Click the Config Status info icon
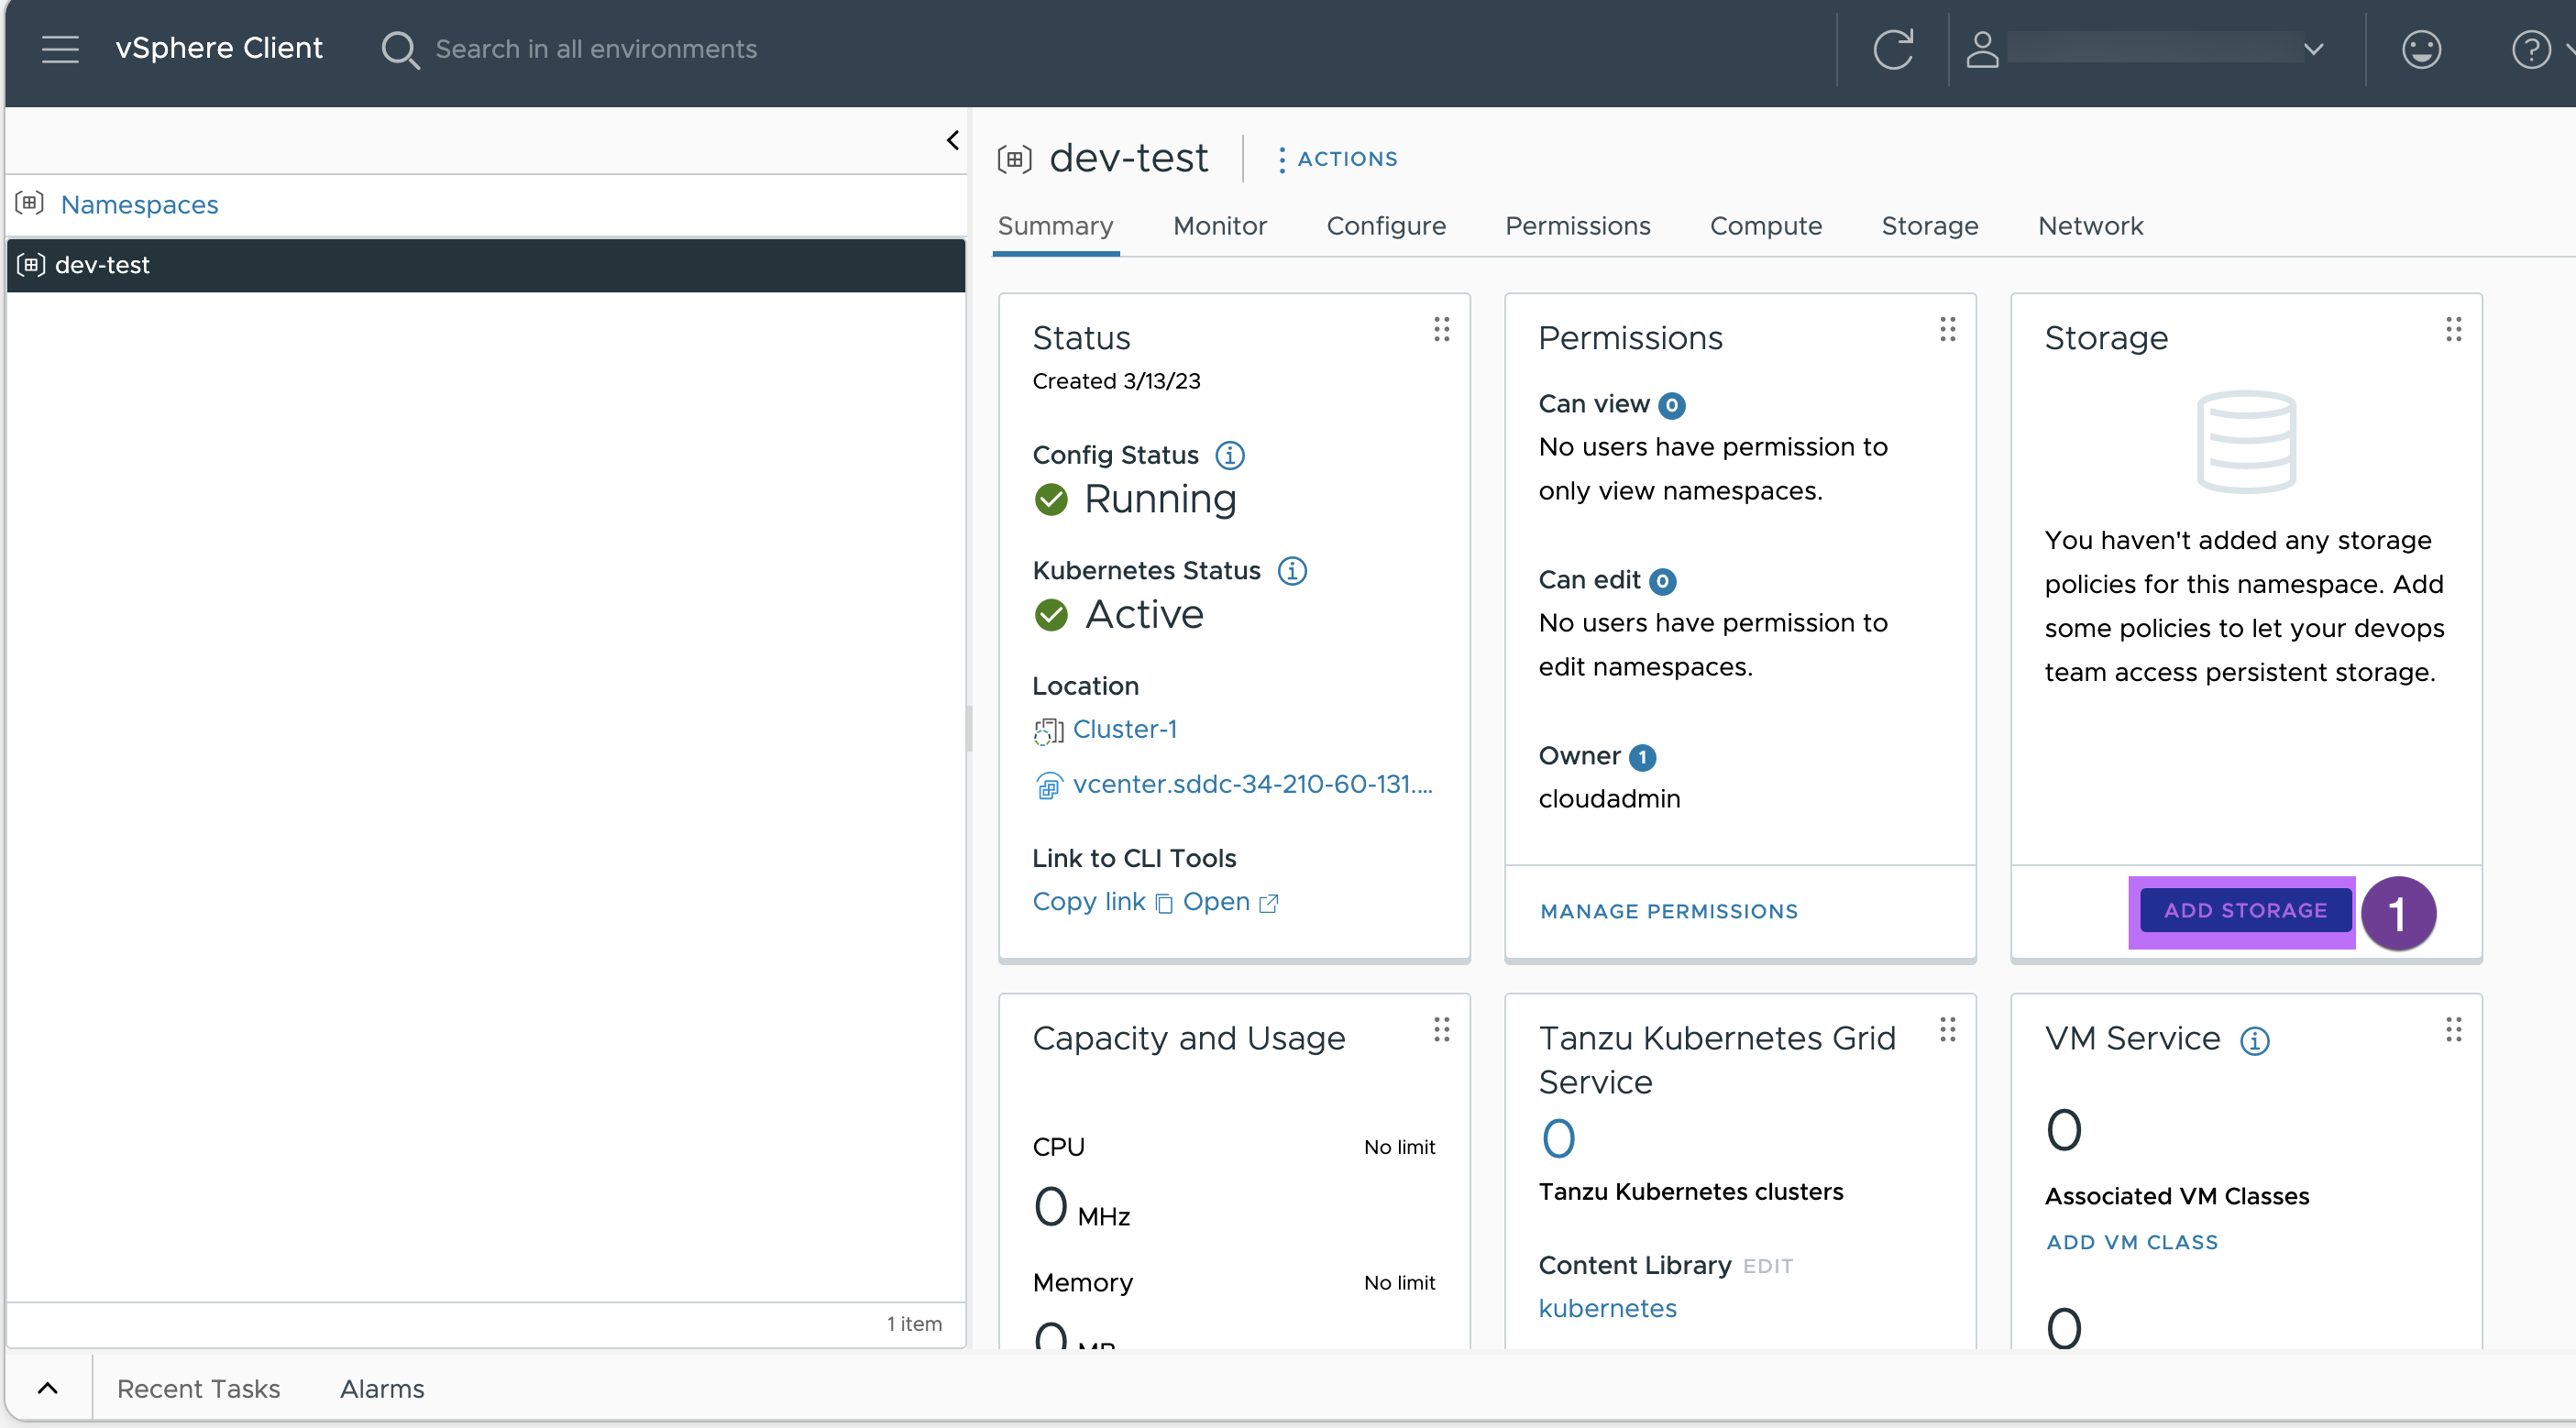This screenshot has width=2576, height=1428. click(1229, 455)
